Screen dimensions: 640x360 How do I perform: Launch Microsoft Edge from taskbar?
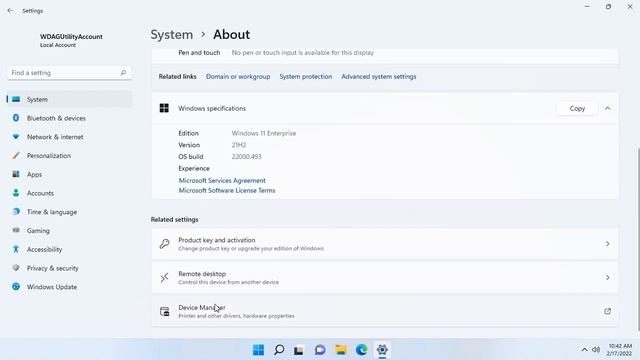(x=361, y=350)
